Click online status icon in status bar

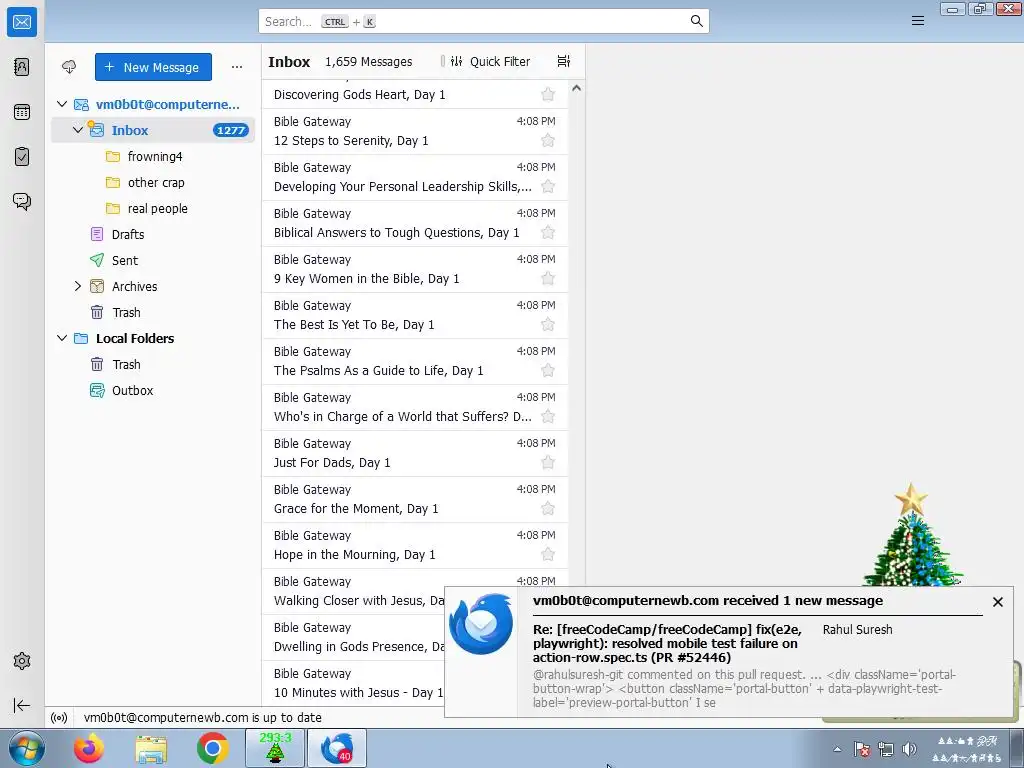[x=59, y=718]
